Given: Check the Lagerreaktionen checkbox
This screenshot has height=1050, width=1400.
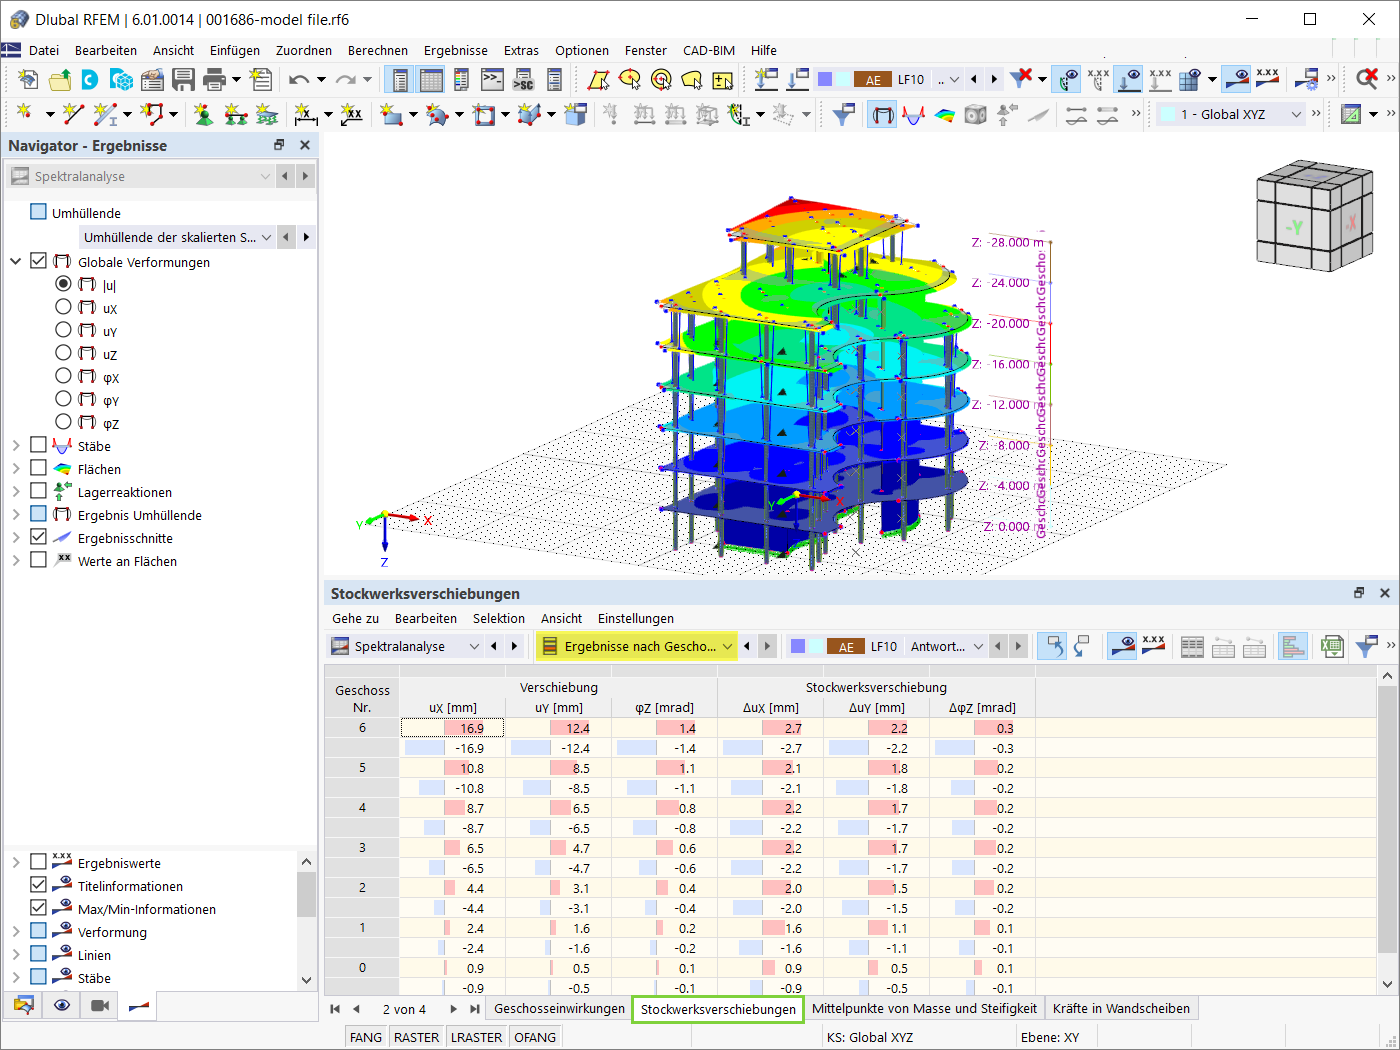Looking at the screenshot, I should (38, 491).
